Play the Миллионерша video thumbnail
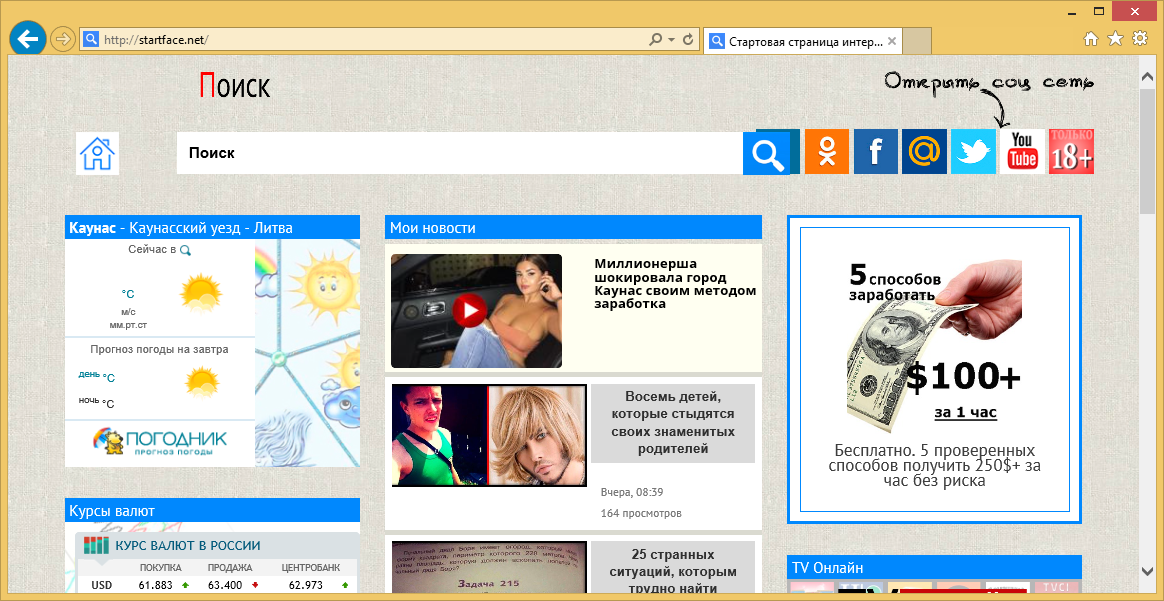1164x601 pixels. point(476,310)
